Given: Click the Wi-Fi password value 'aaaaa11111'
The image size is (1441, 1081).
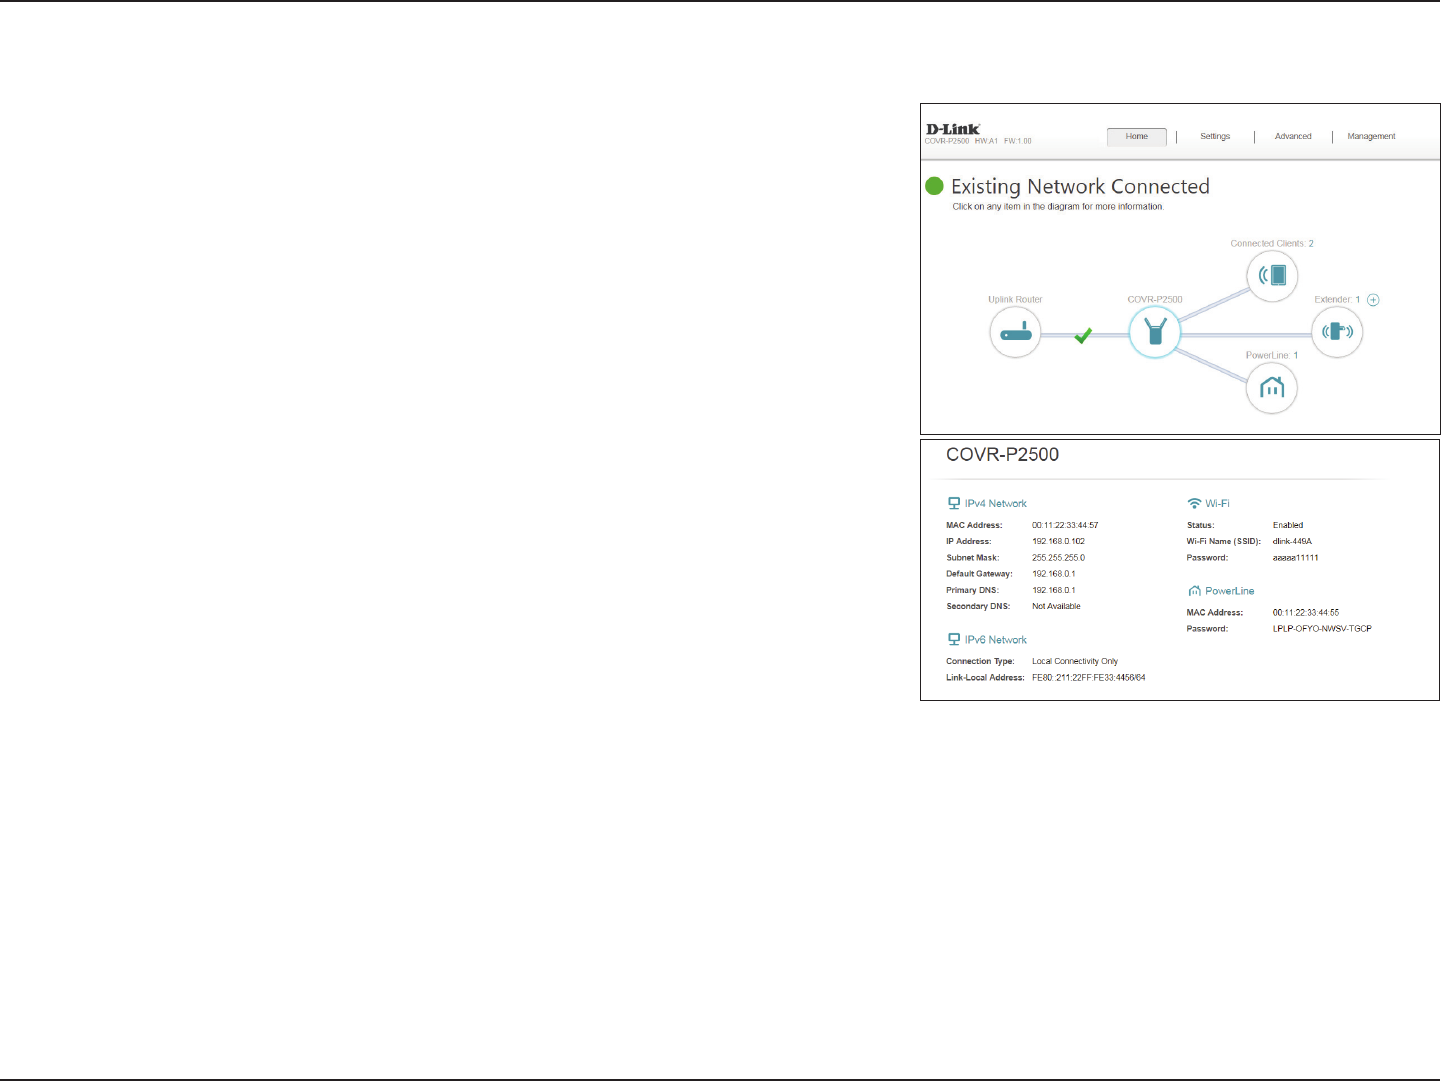Looking at the screenshot, I should tap(1295, 558).
